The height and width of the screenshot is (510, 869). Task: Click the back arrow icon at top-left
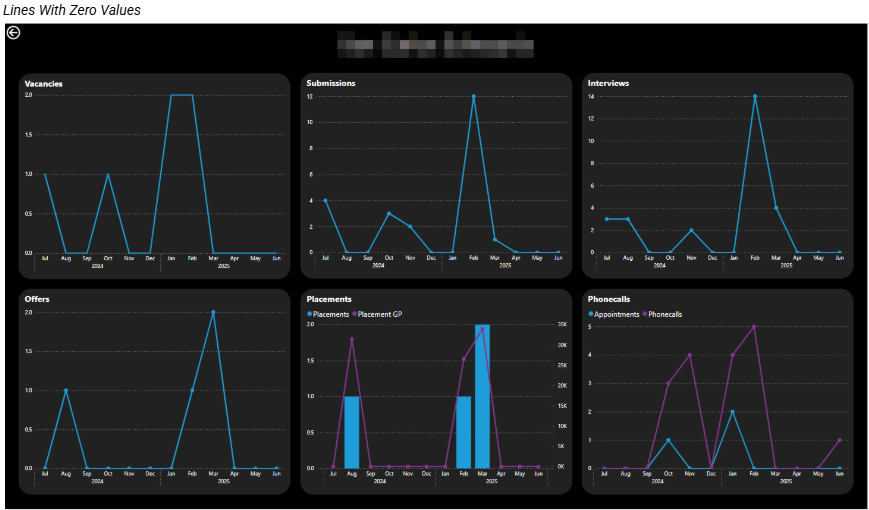click(13, 33)
